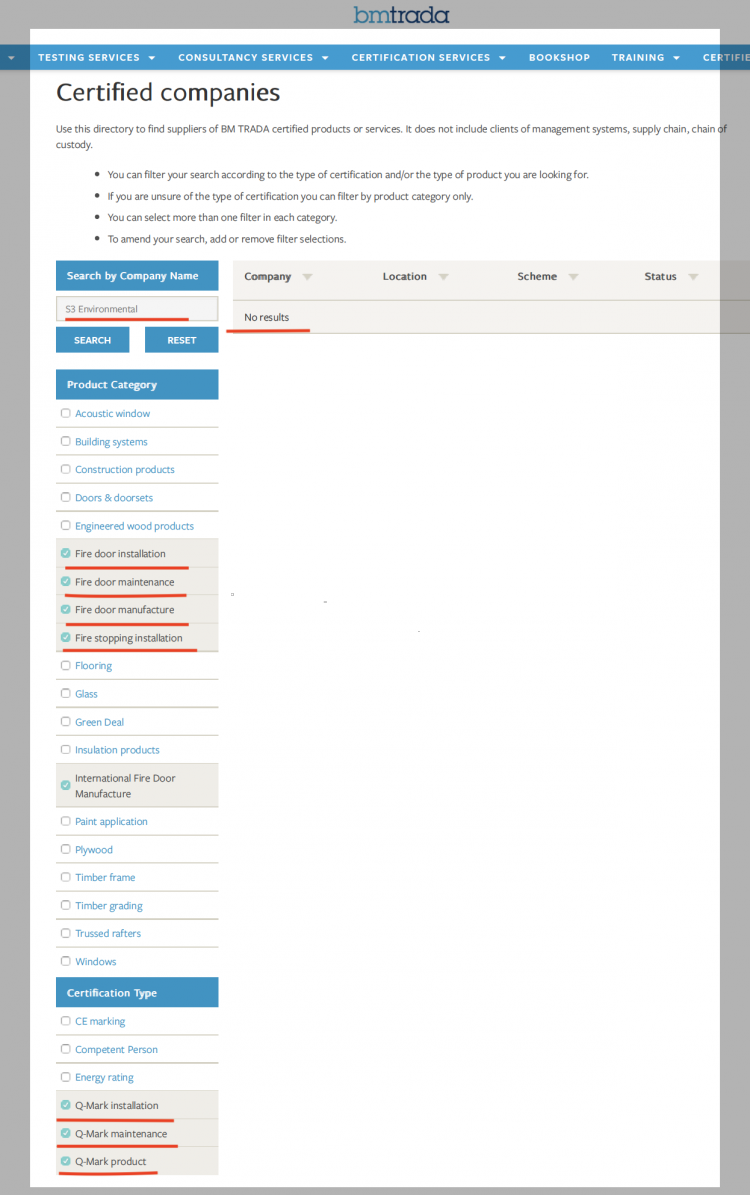Viewport: 750px width, 1195px height.
Task: Check the Plywood checkbox
Action: tap(66, 849)
